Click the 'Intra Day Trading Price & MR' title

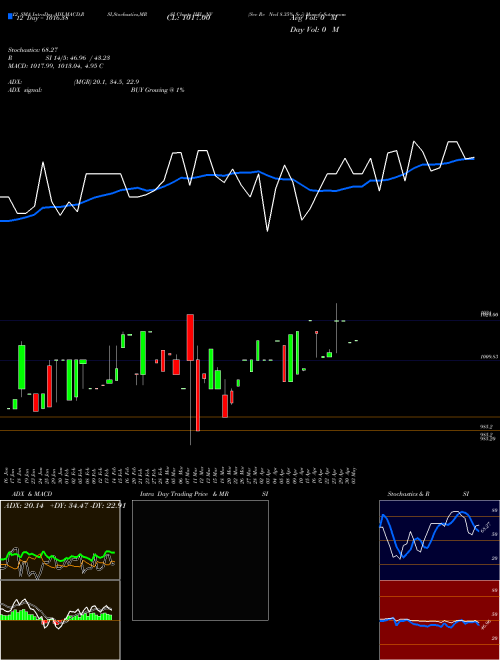coord(184,494)
